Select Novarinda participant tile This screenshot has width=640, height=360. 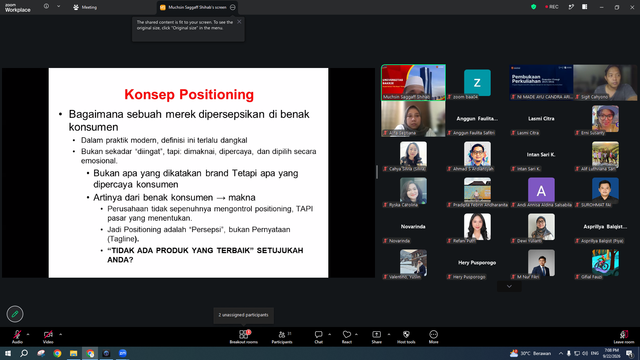point(413,227)
